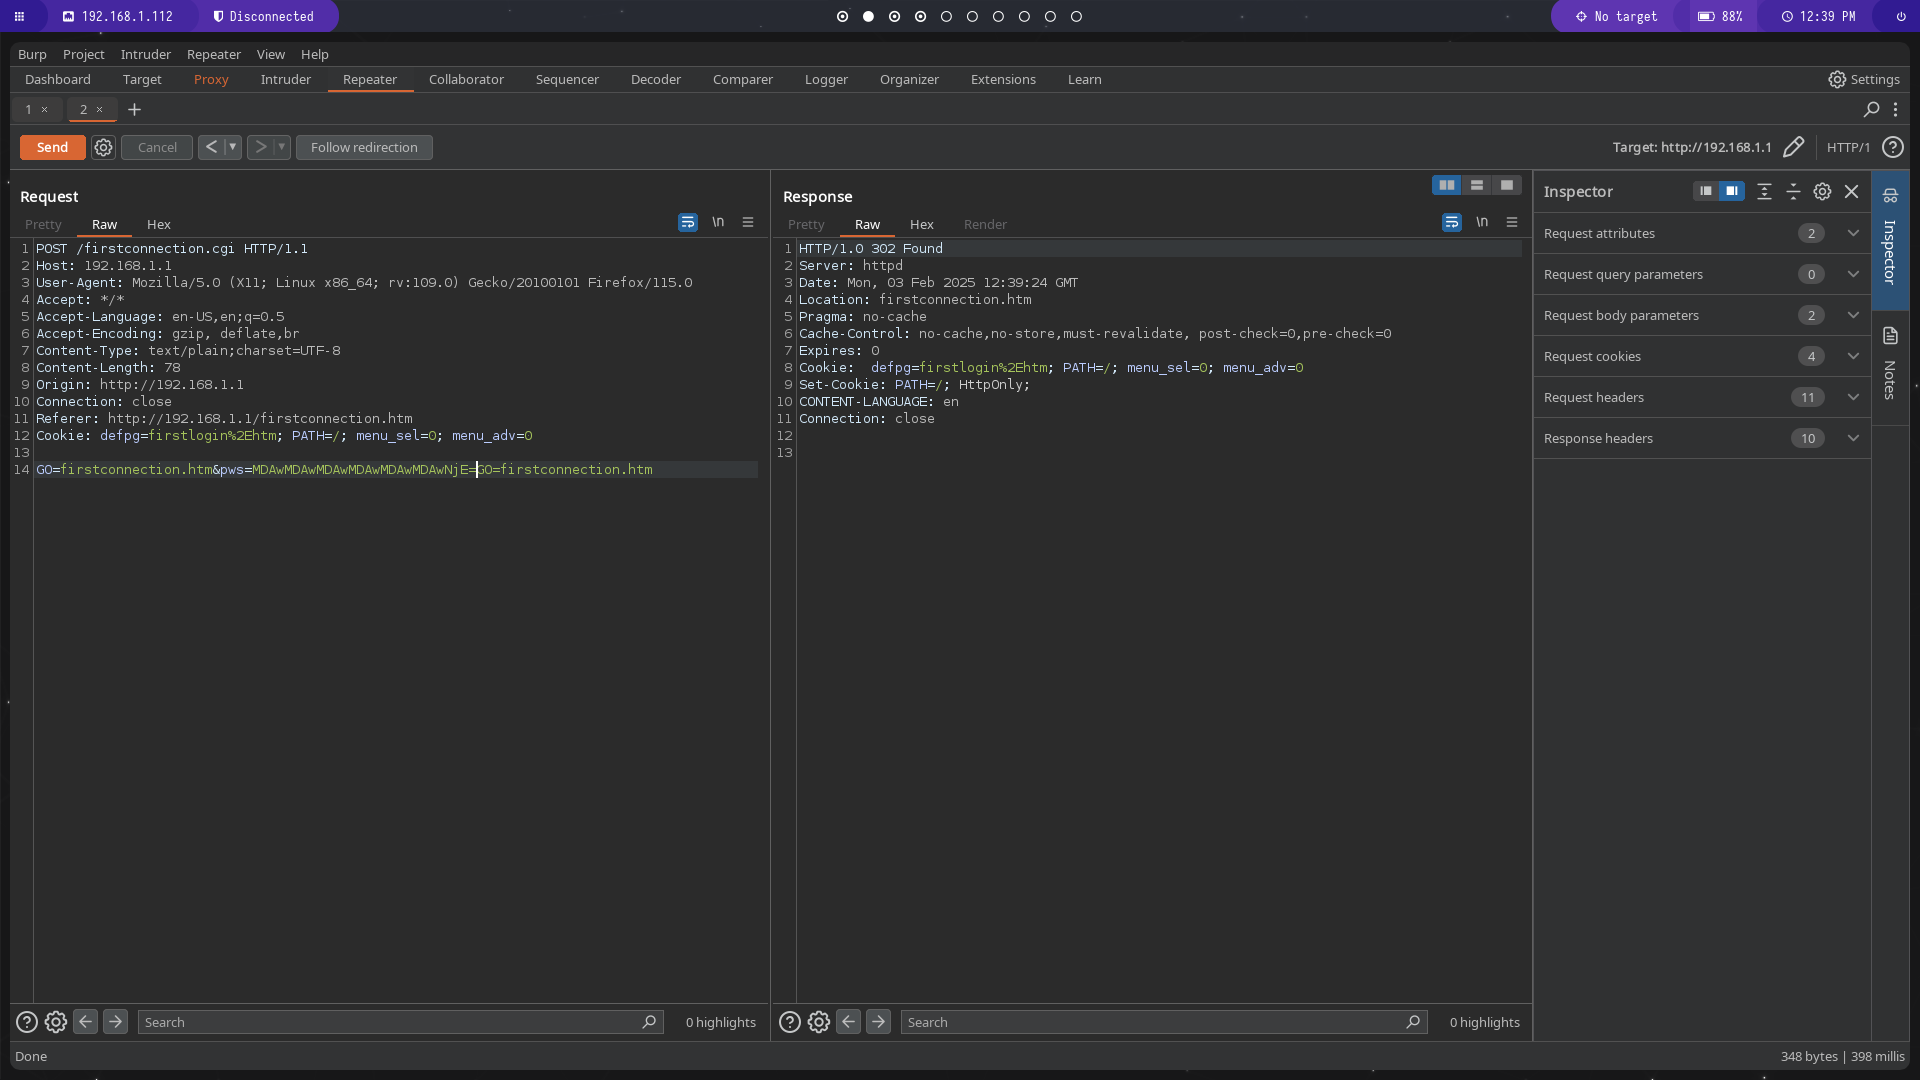Screen dimensions: 1920x1080
Task: Open the Proxy tool tab
Action: point(211,79)
